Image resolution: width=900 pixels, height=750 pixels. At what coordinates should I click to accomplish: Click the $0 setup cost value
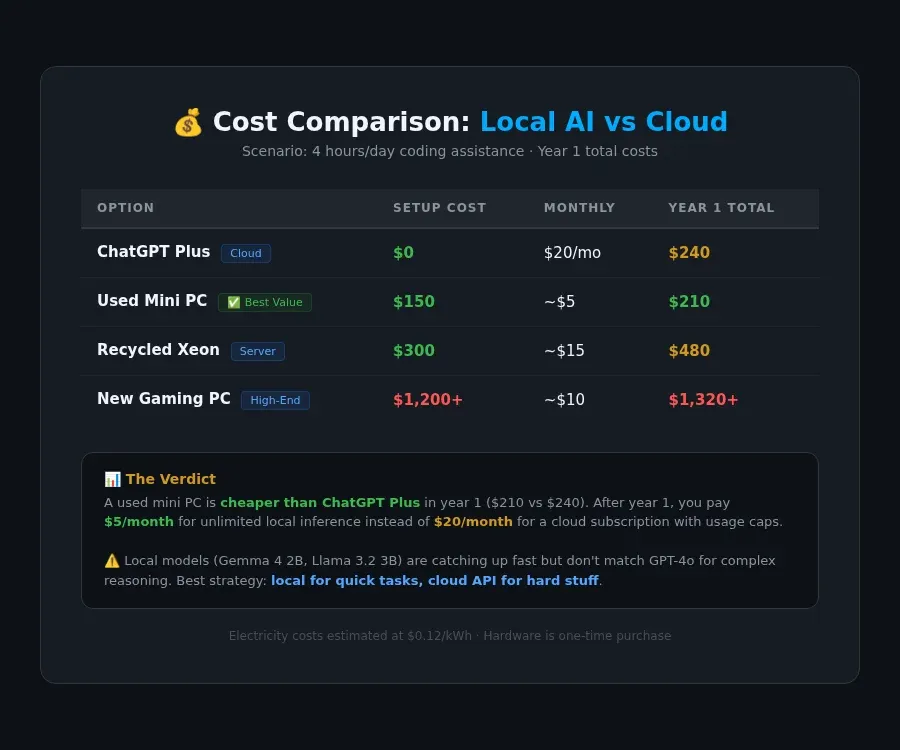(x=404, y=252)
